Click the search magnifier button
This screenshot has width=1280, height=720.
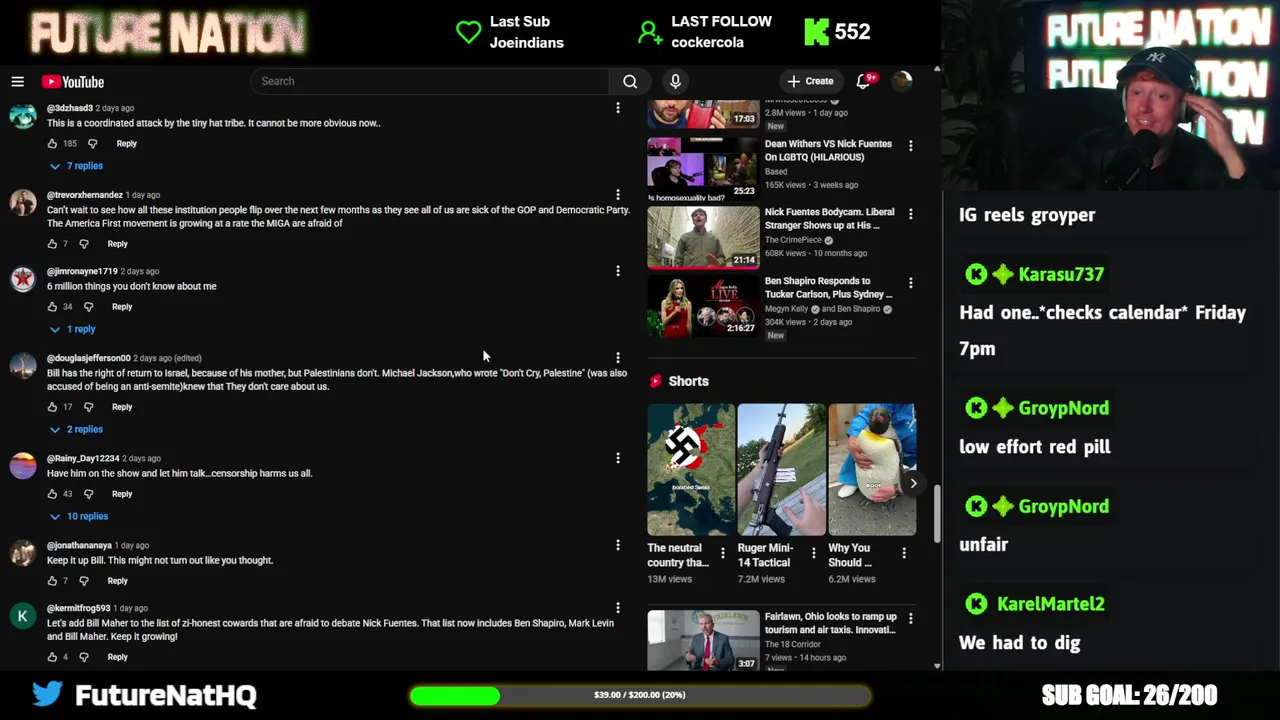tap(630, 81)
